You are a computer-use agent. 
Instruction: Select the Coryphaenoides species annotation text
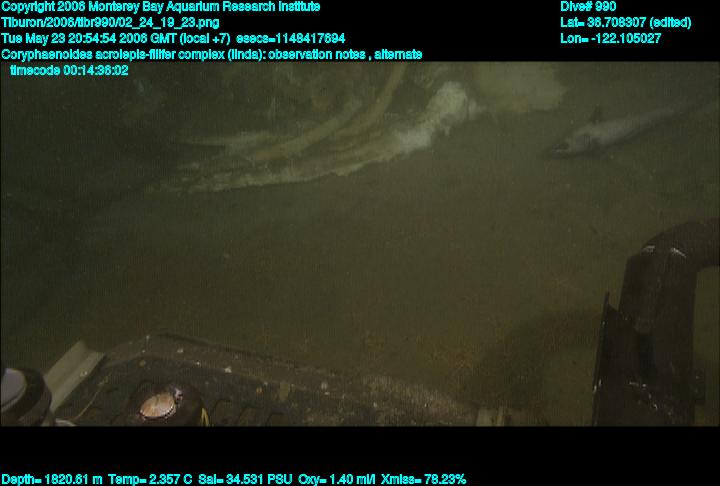click(x=210, y=54)
